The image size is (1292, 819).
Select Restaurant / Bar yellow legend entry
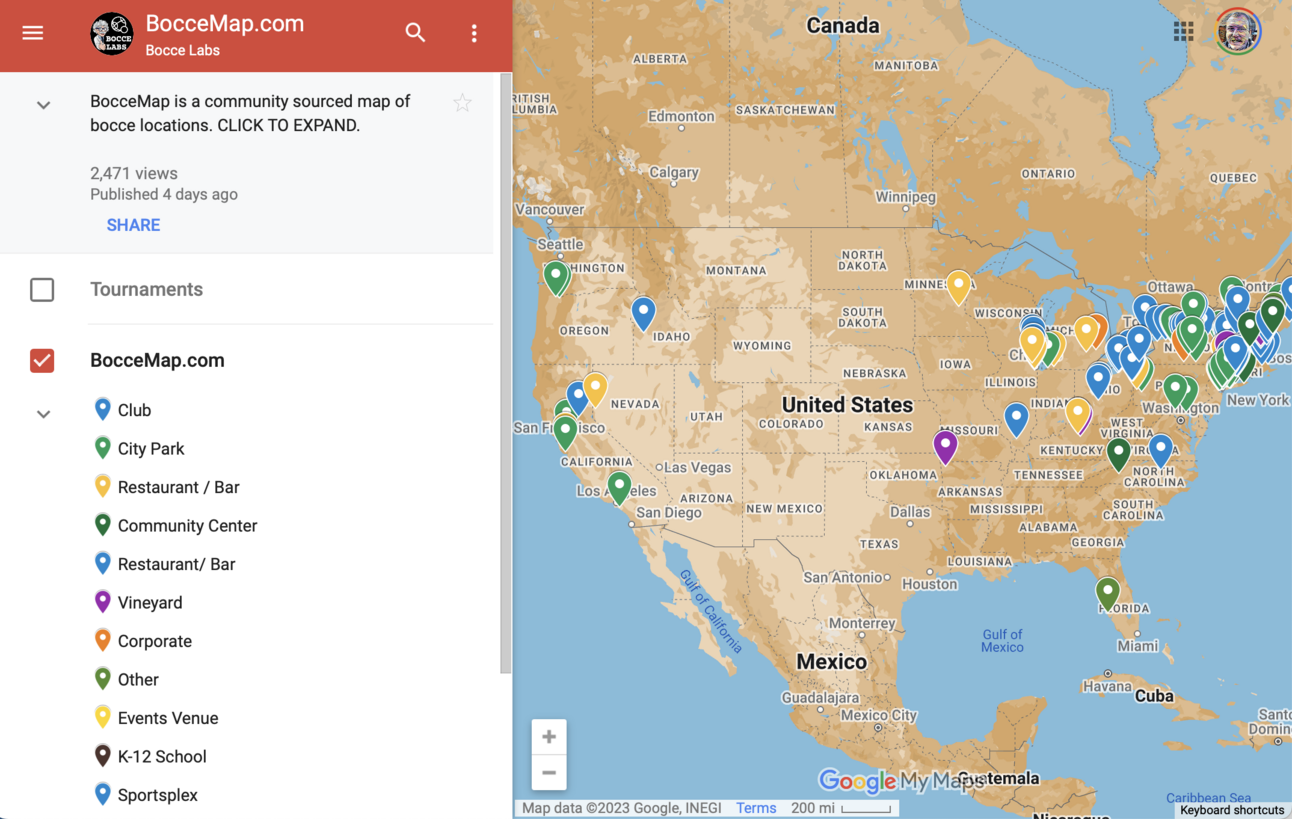click(x=178, y=487)
